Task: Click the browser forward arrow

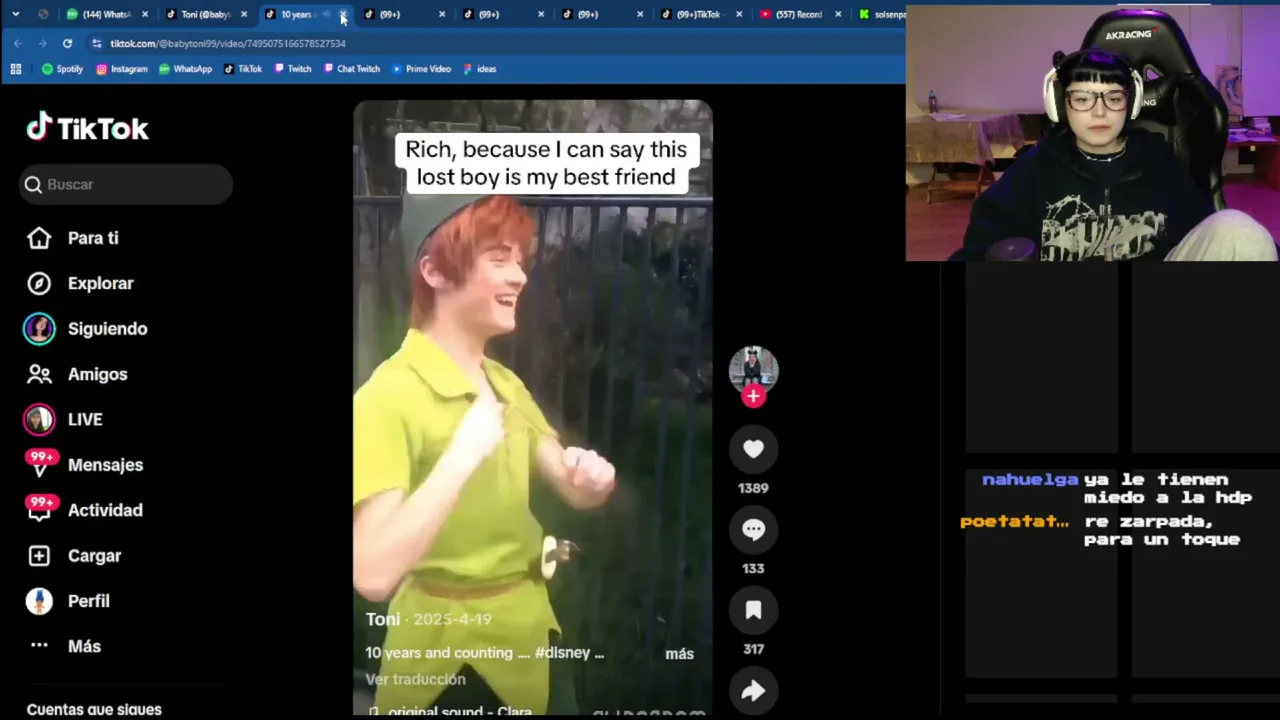Action: click(x=42, y=43)
